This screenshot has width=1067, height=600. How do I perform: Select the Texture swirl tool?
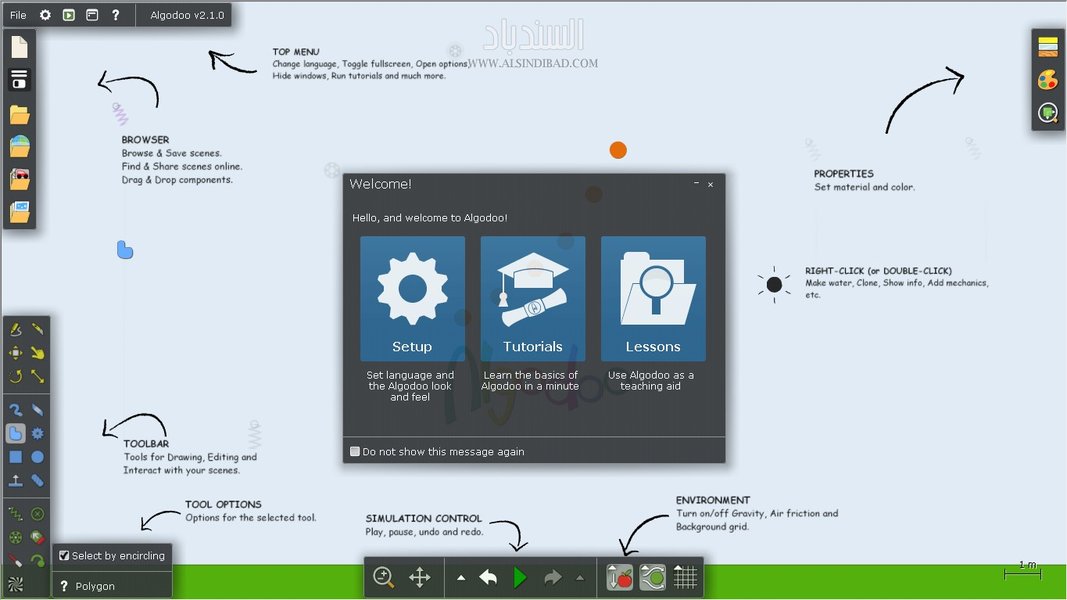click(16, 584)
